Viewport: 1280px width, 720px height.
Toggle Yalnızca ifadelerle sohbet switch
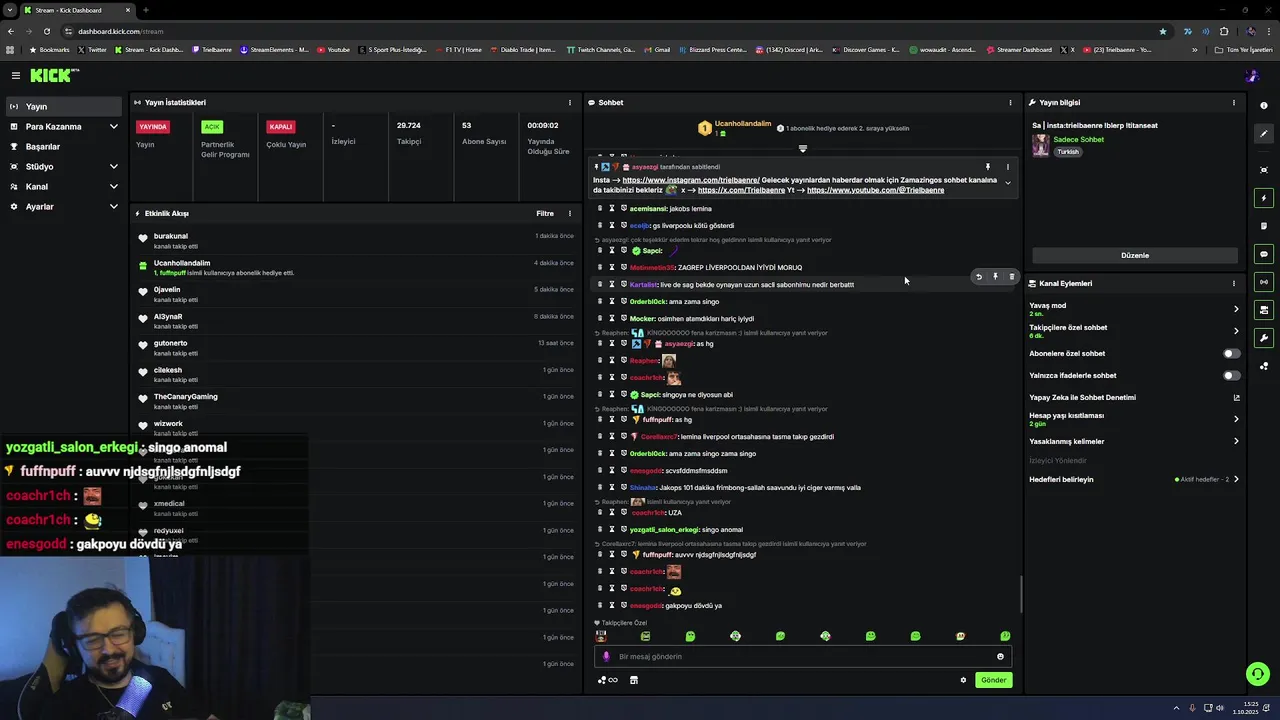coord(1232,375)
